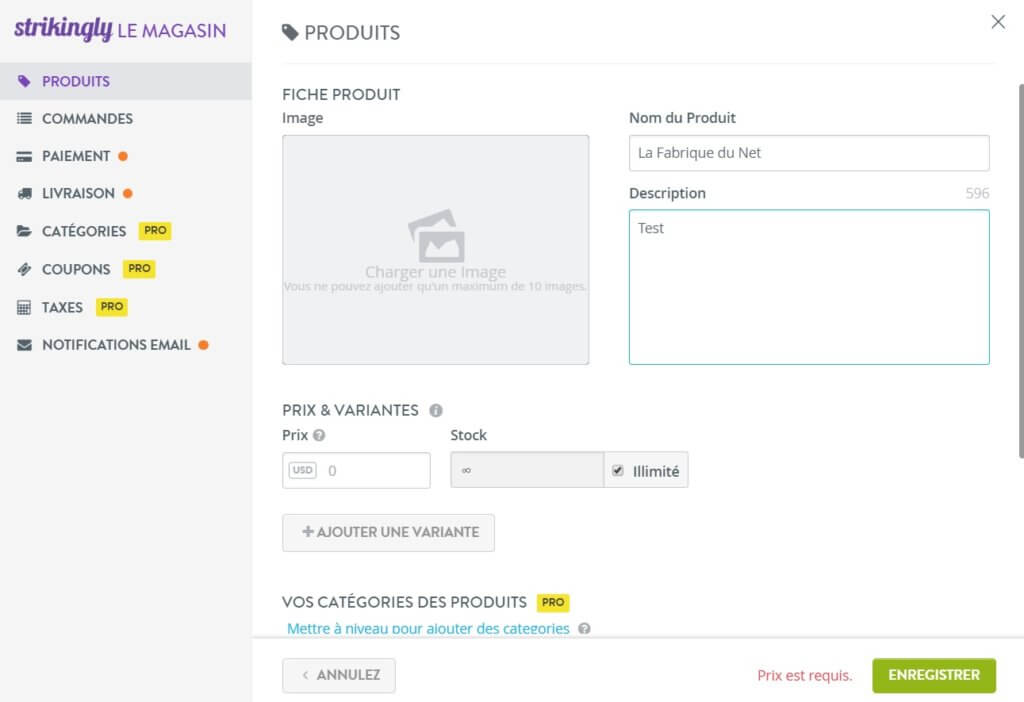Click the ticket icon beside Coupons
This screenshot has height=702, width=1024.
pos(24,269)
